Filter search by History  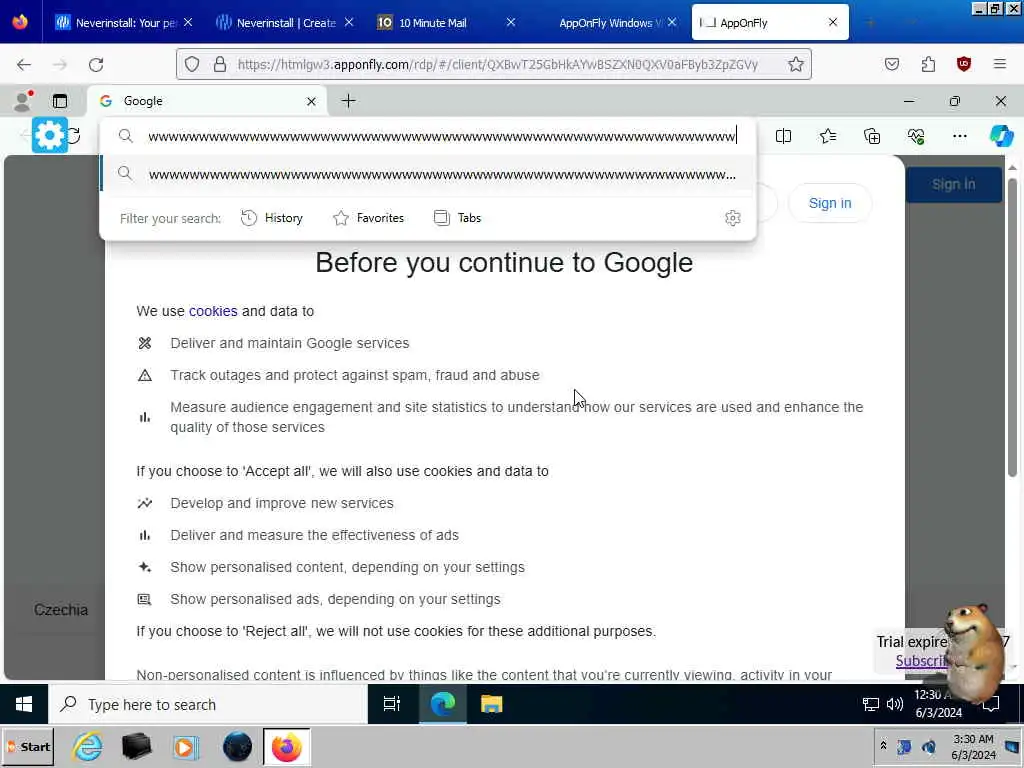point(272,218)
